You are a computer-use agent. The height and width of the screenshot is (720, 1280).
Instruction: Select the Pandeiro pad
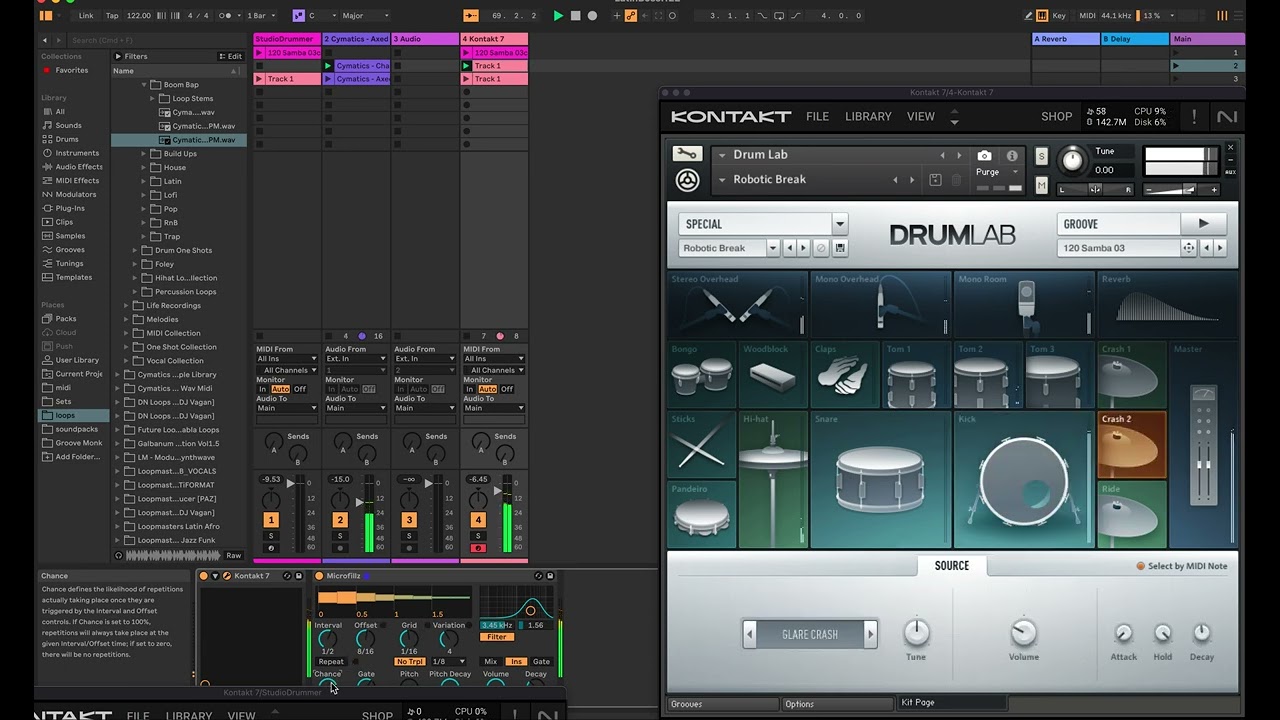[702, 515]
